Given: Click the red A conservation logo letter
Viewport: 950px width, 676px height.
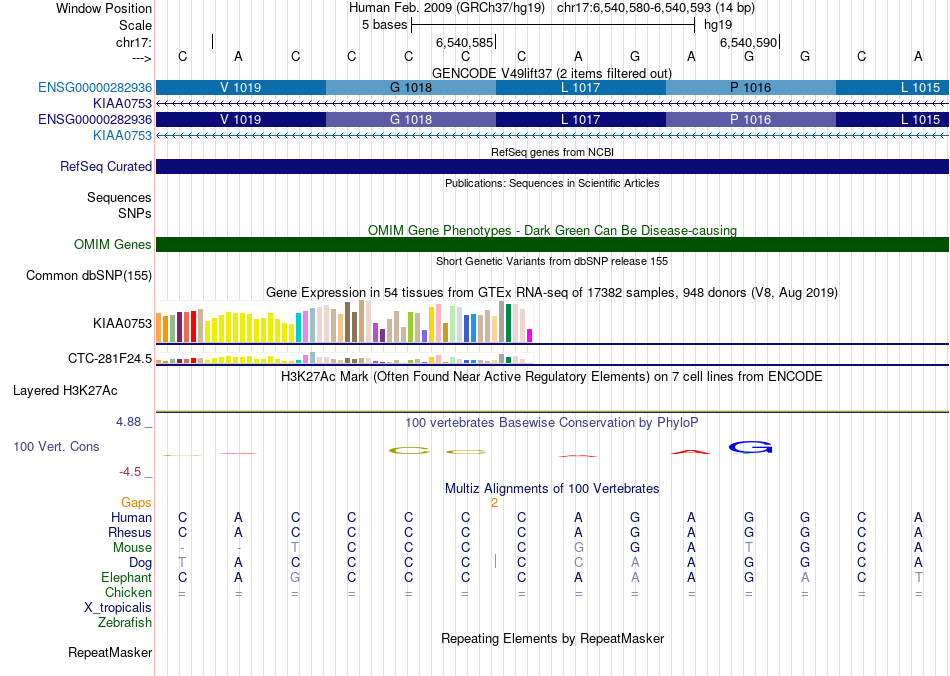Looking at the screenshot, I should coord(691,451).
